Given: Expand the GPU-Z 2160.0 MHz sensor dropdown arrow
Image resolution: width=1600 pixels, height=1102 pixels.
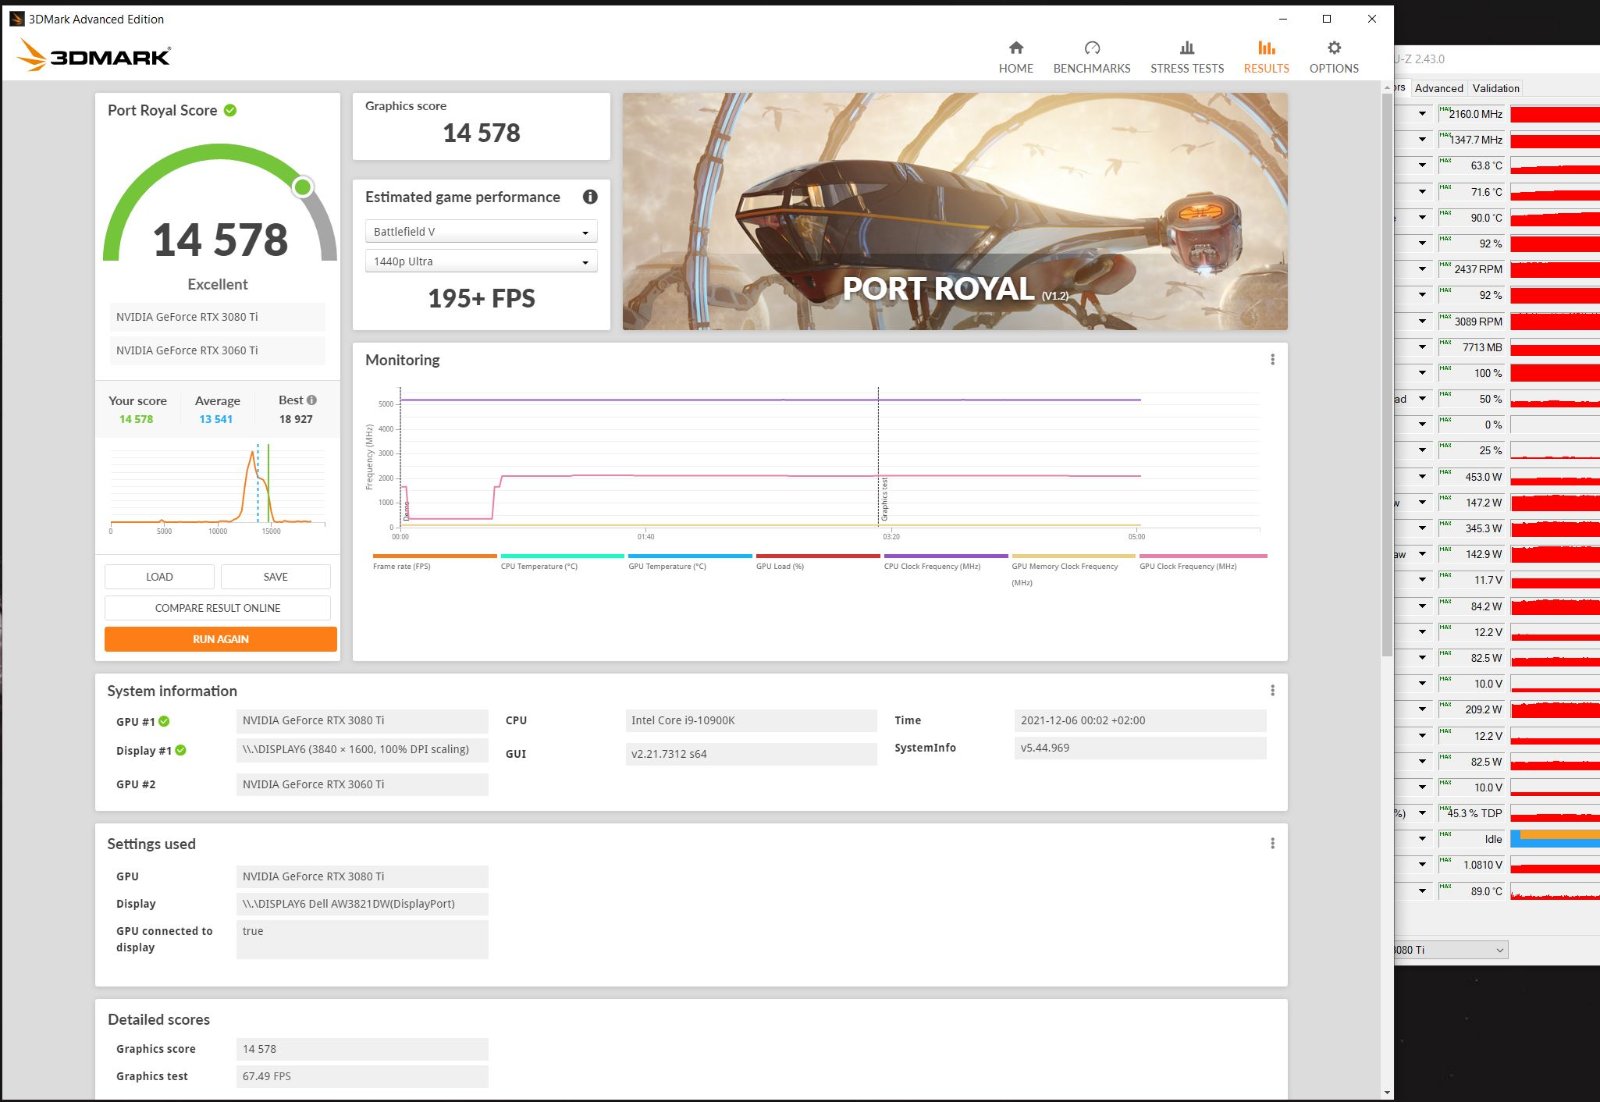Looking at the screenshot, I should pyautogui.click(x=1422, y=114).
